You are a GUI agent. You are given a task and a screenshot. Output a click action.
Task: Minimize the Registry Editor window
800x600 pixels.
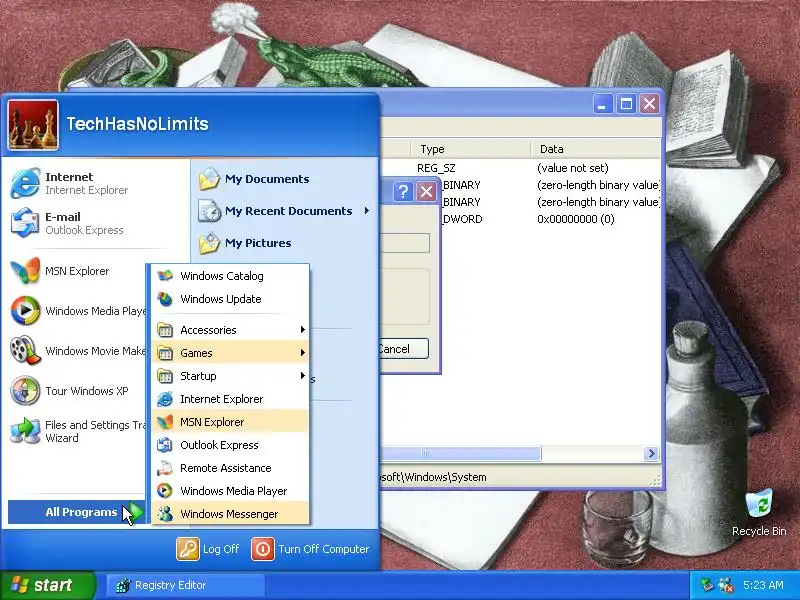tap(603, 104)
